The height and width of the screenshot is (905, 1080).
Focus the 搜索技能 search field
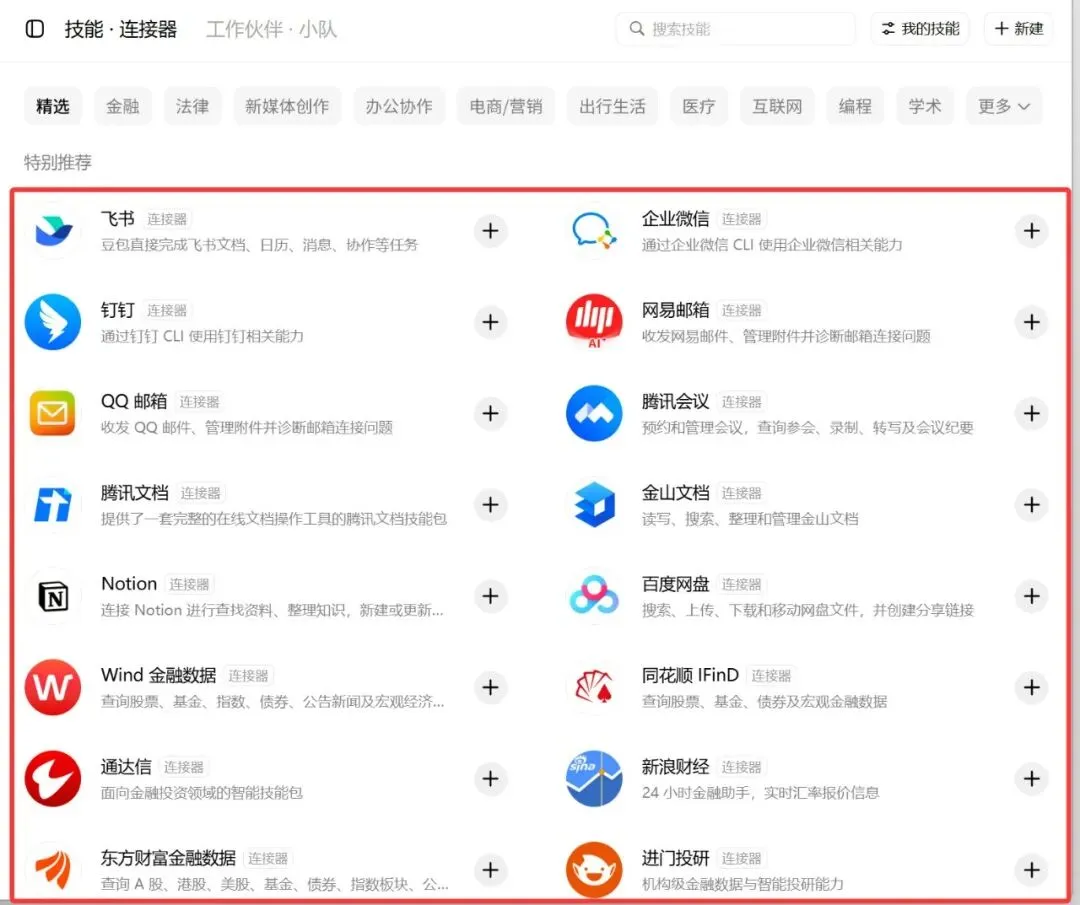(x=736, y=29)
